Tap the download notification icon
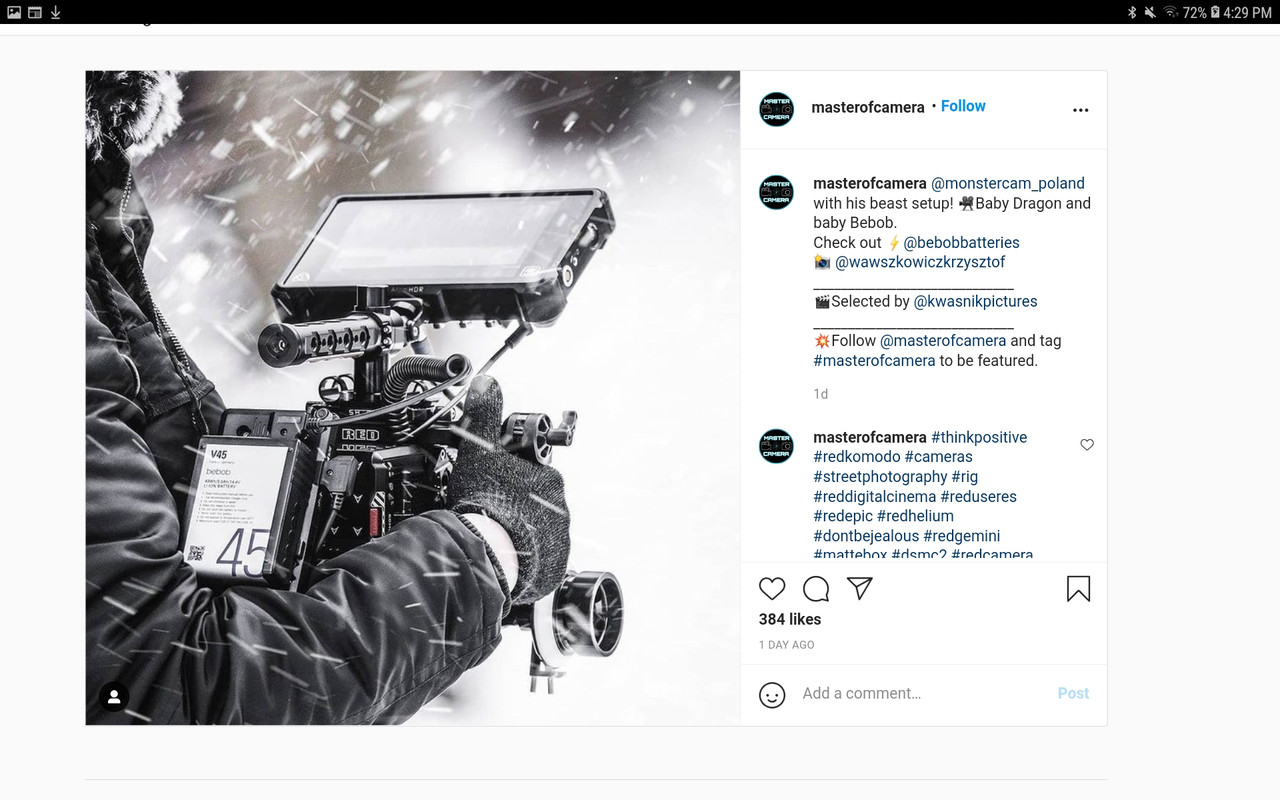 pos(55,12)
